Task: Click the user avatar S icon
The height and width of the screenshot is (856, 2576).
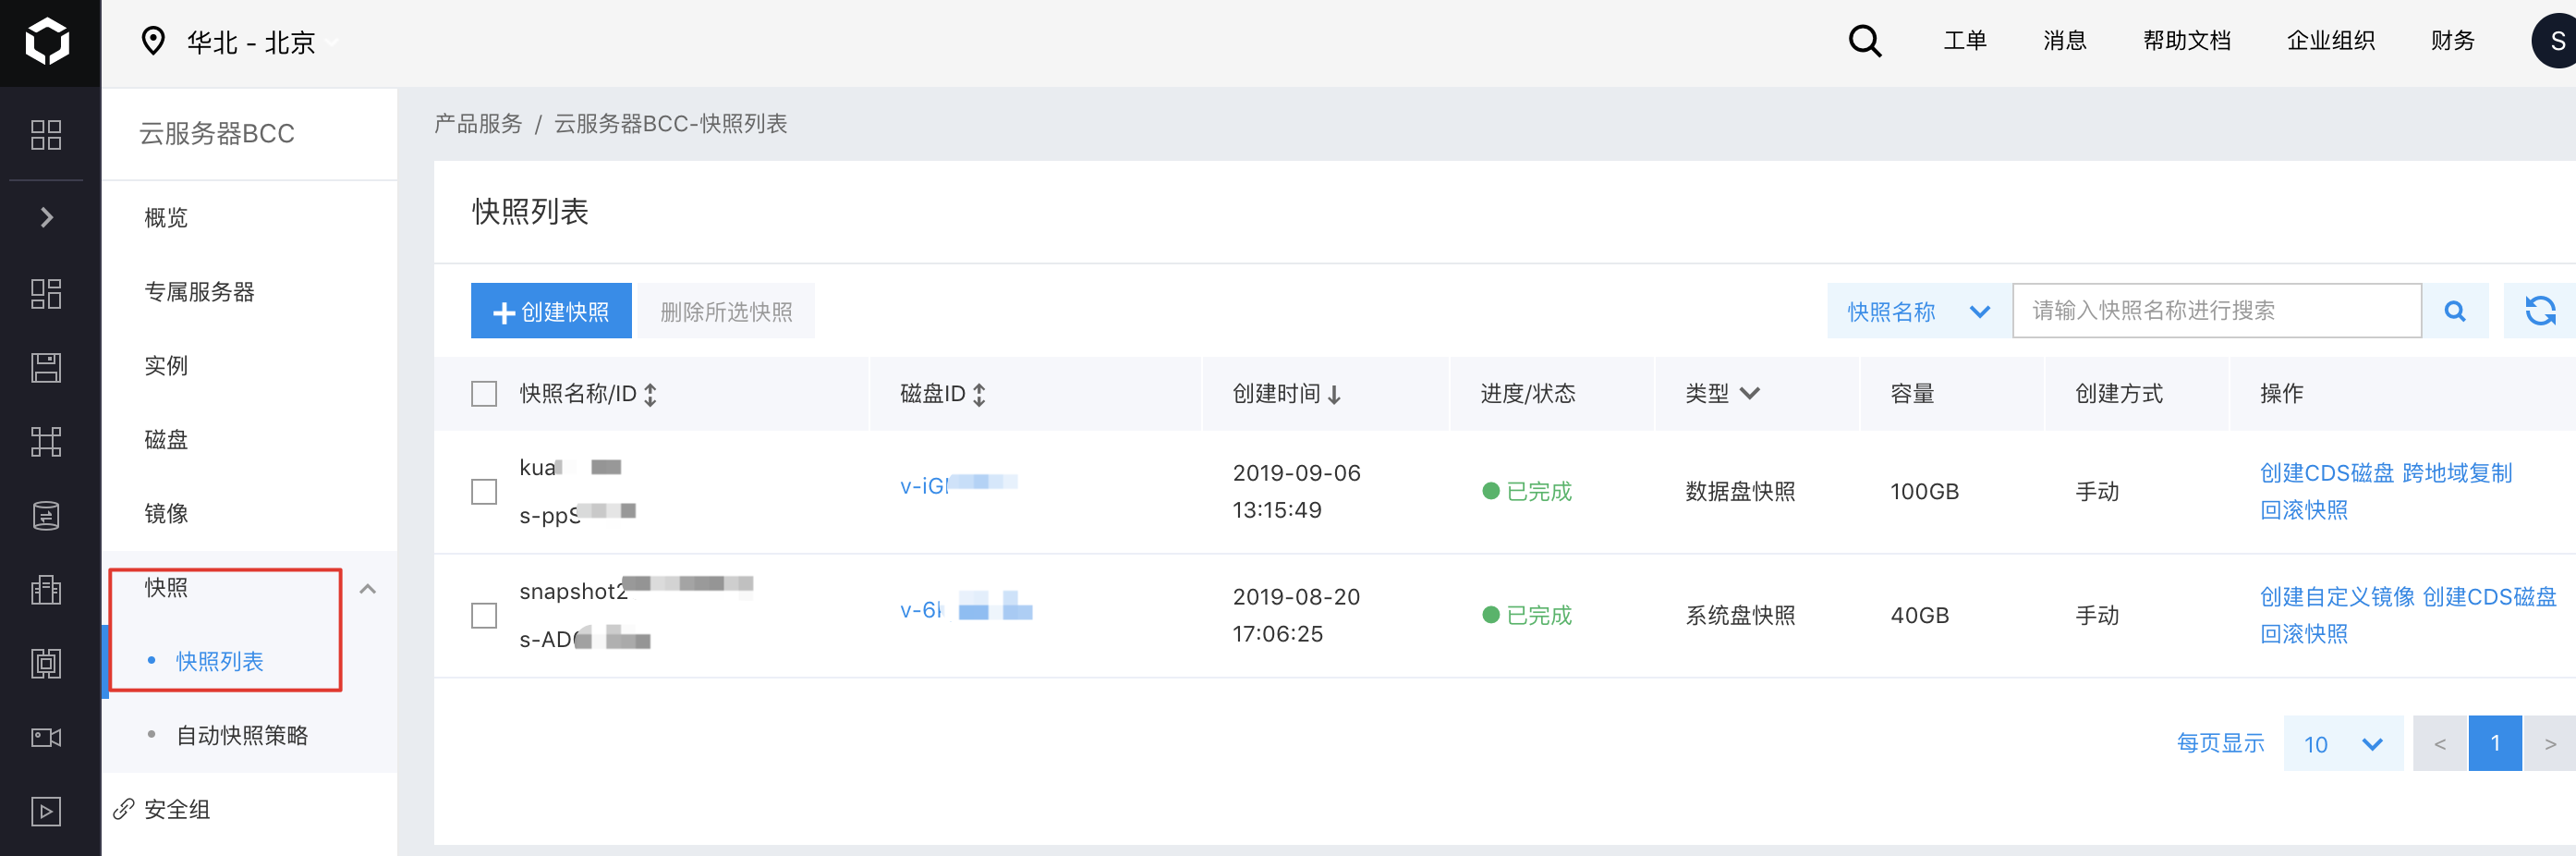Action: click(x=2555, y=41)
